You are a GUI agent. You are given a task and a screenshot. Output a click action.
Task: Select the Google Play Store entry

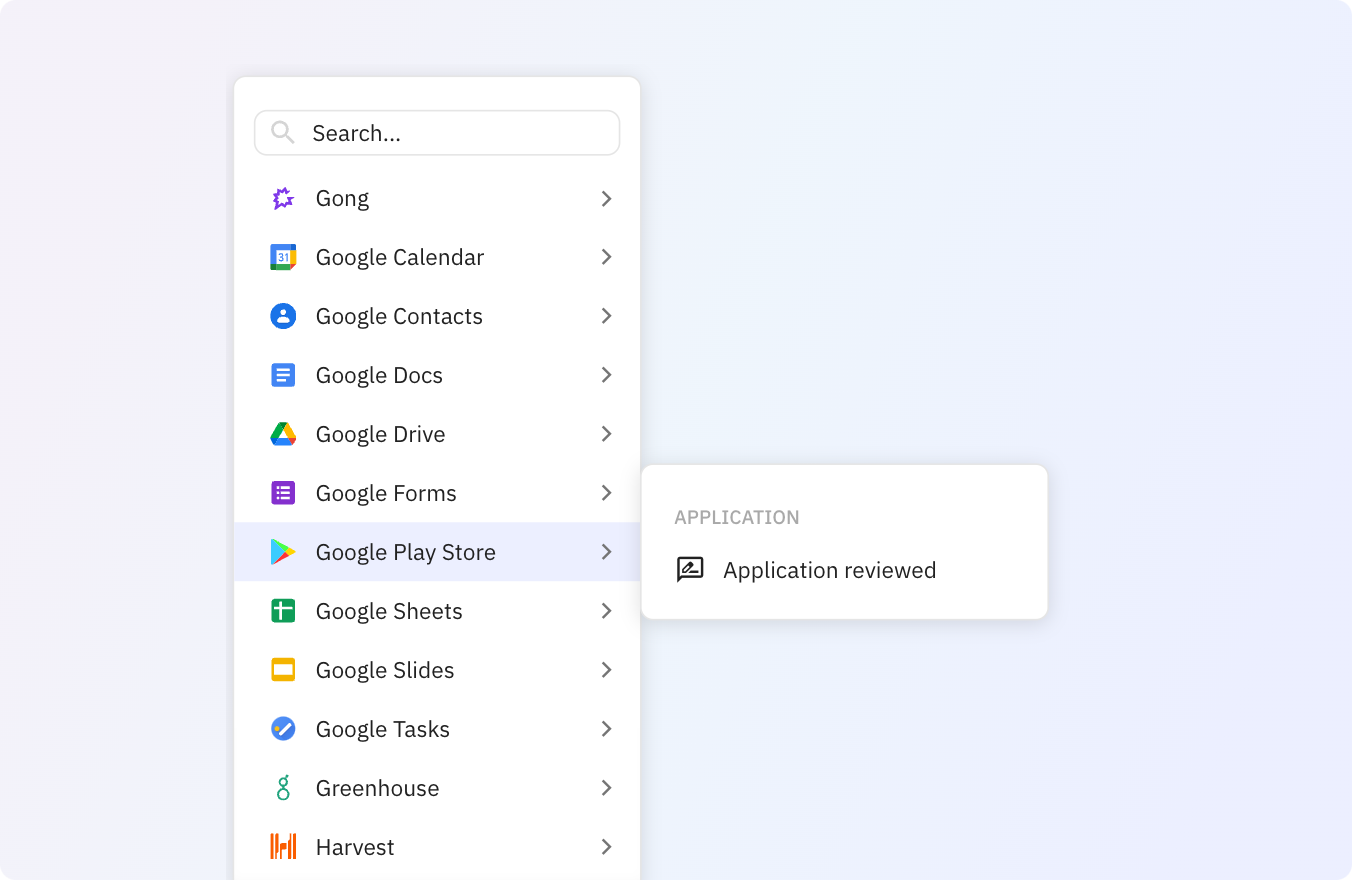437,552
